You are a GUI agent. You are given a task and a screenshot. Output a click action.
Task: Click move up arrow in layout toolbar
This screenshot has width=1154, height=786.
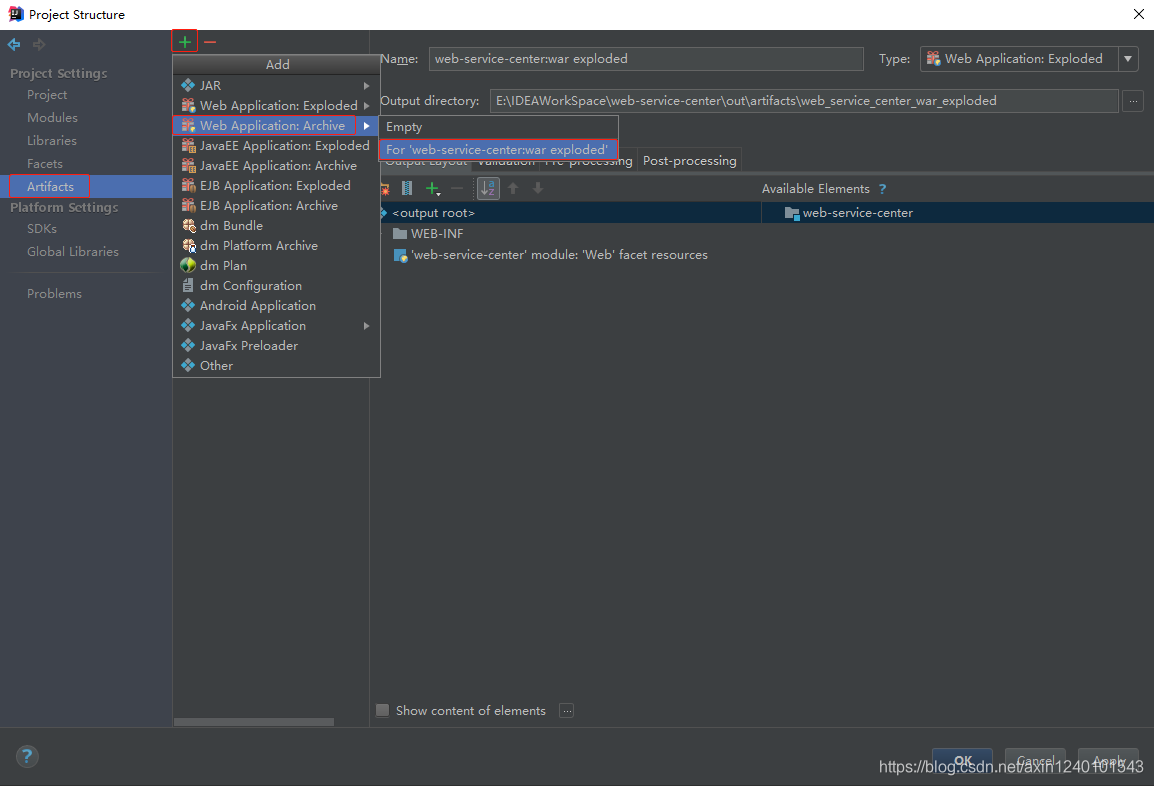(513, 189)
